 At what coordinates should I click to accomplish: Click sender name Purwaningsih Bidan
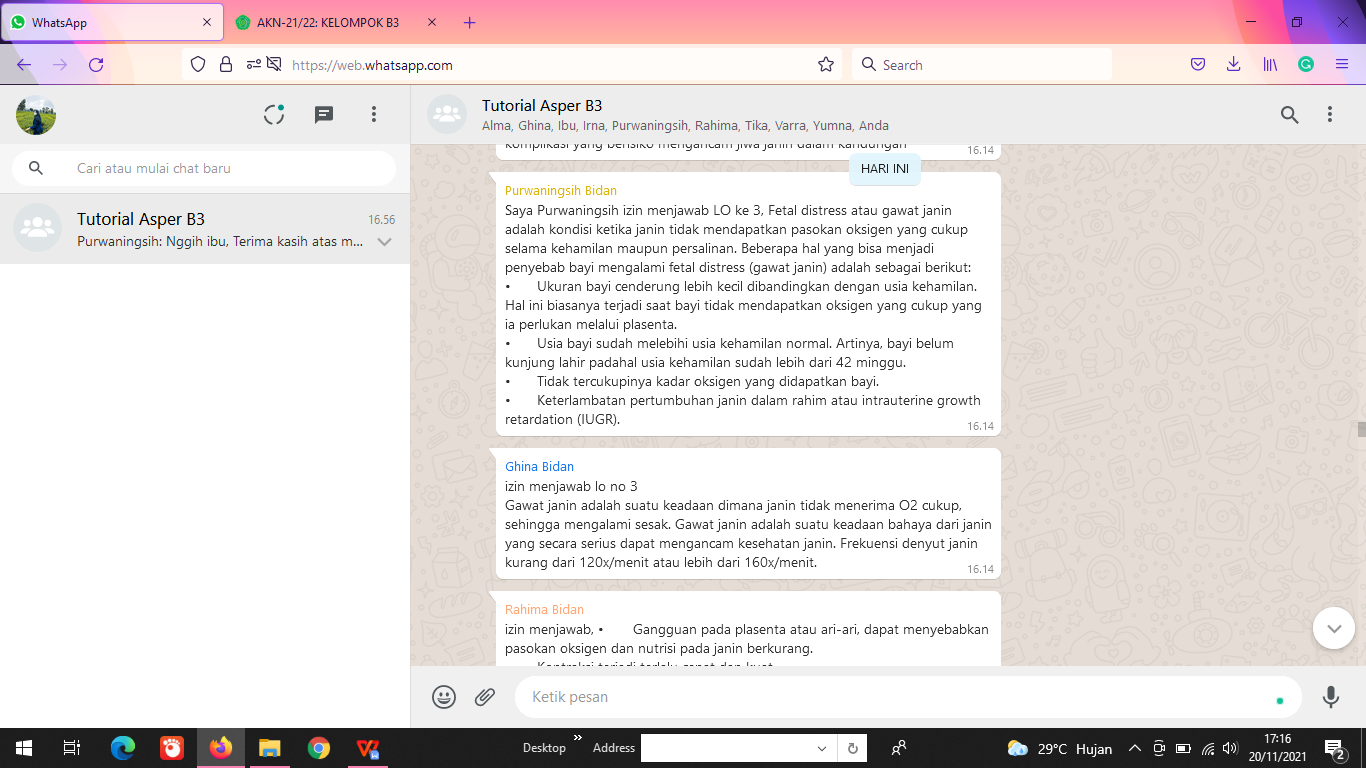click(561, 190)
